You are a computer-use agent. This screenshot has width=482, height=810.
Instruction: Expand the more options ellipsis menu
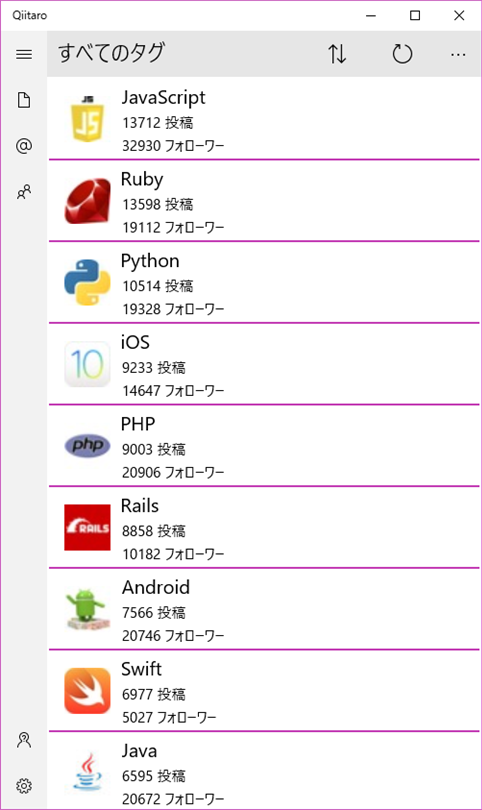pos(458,54)
